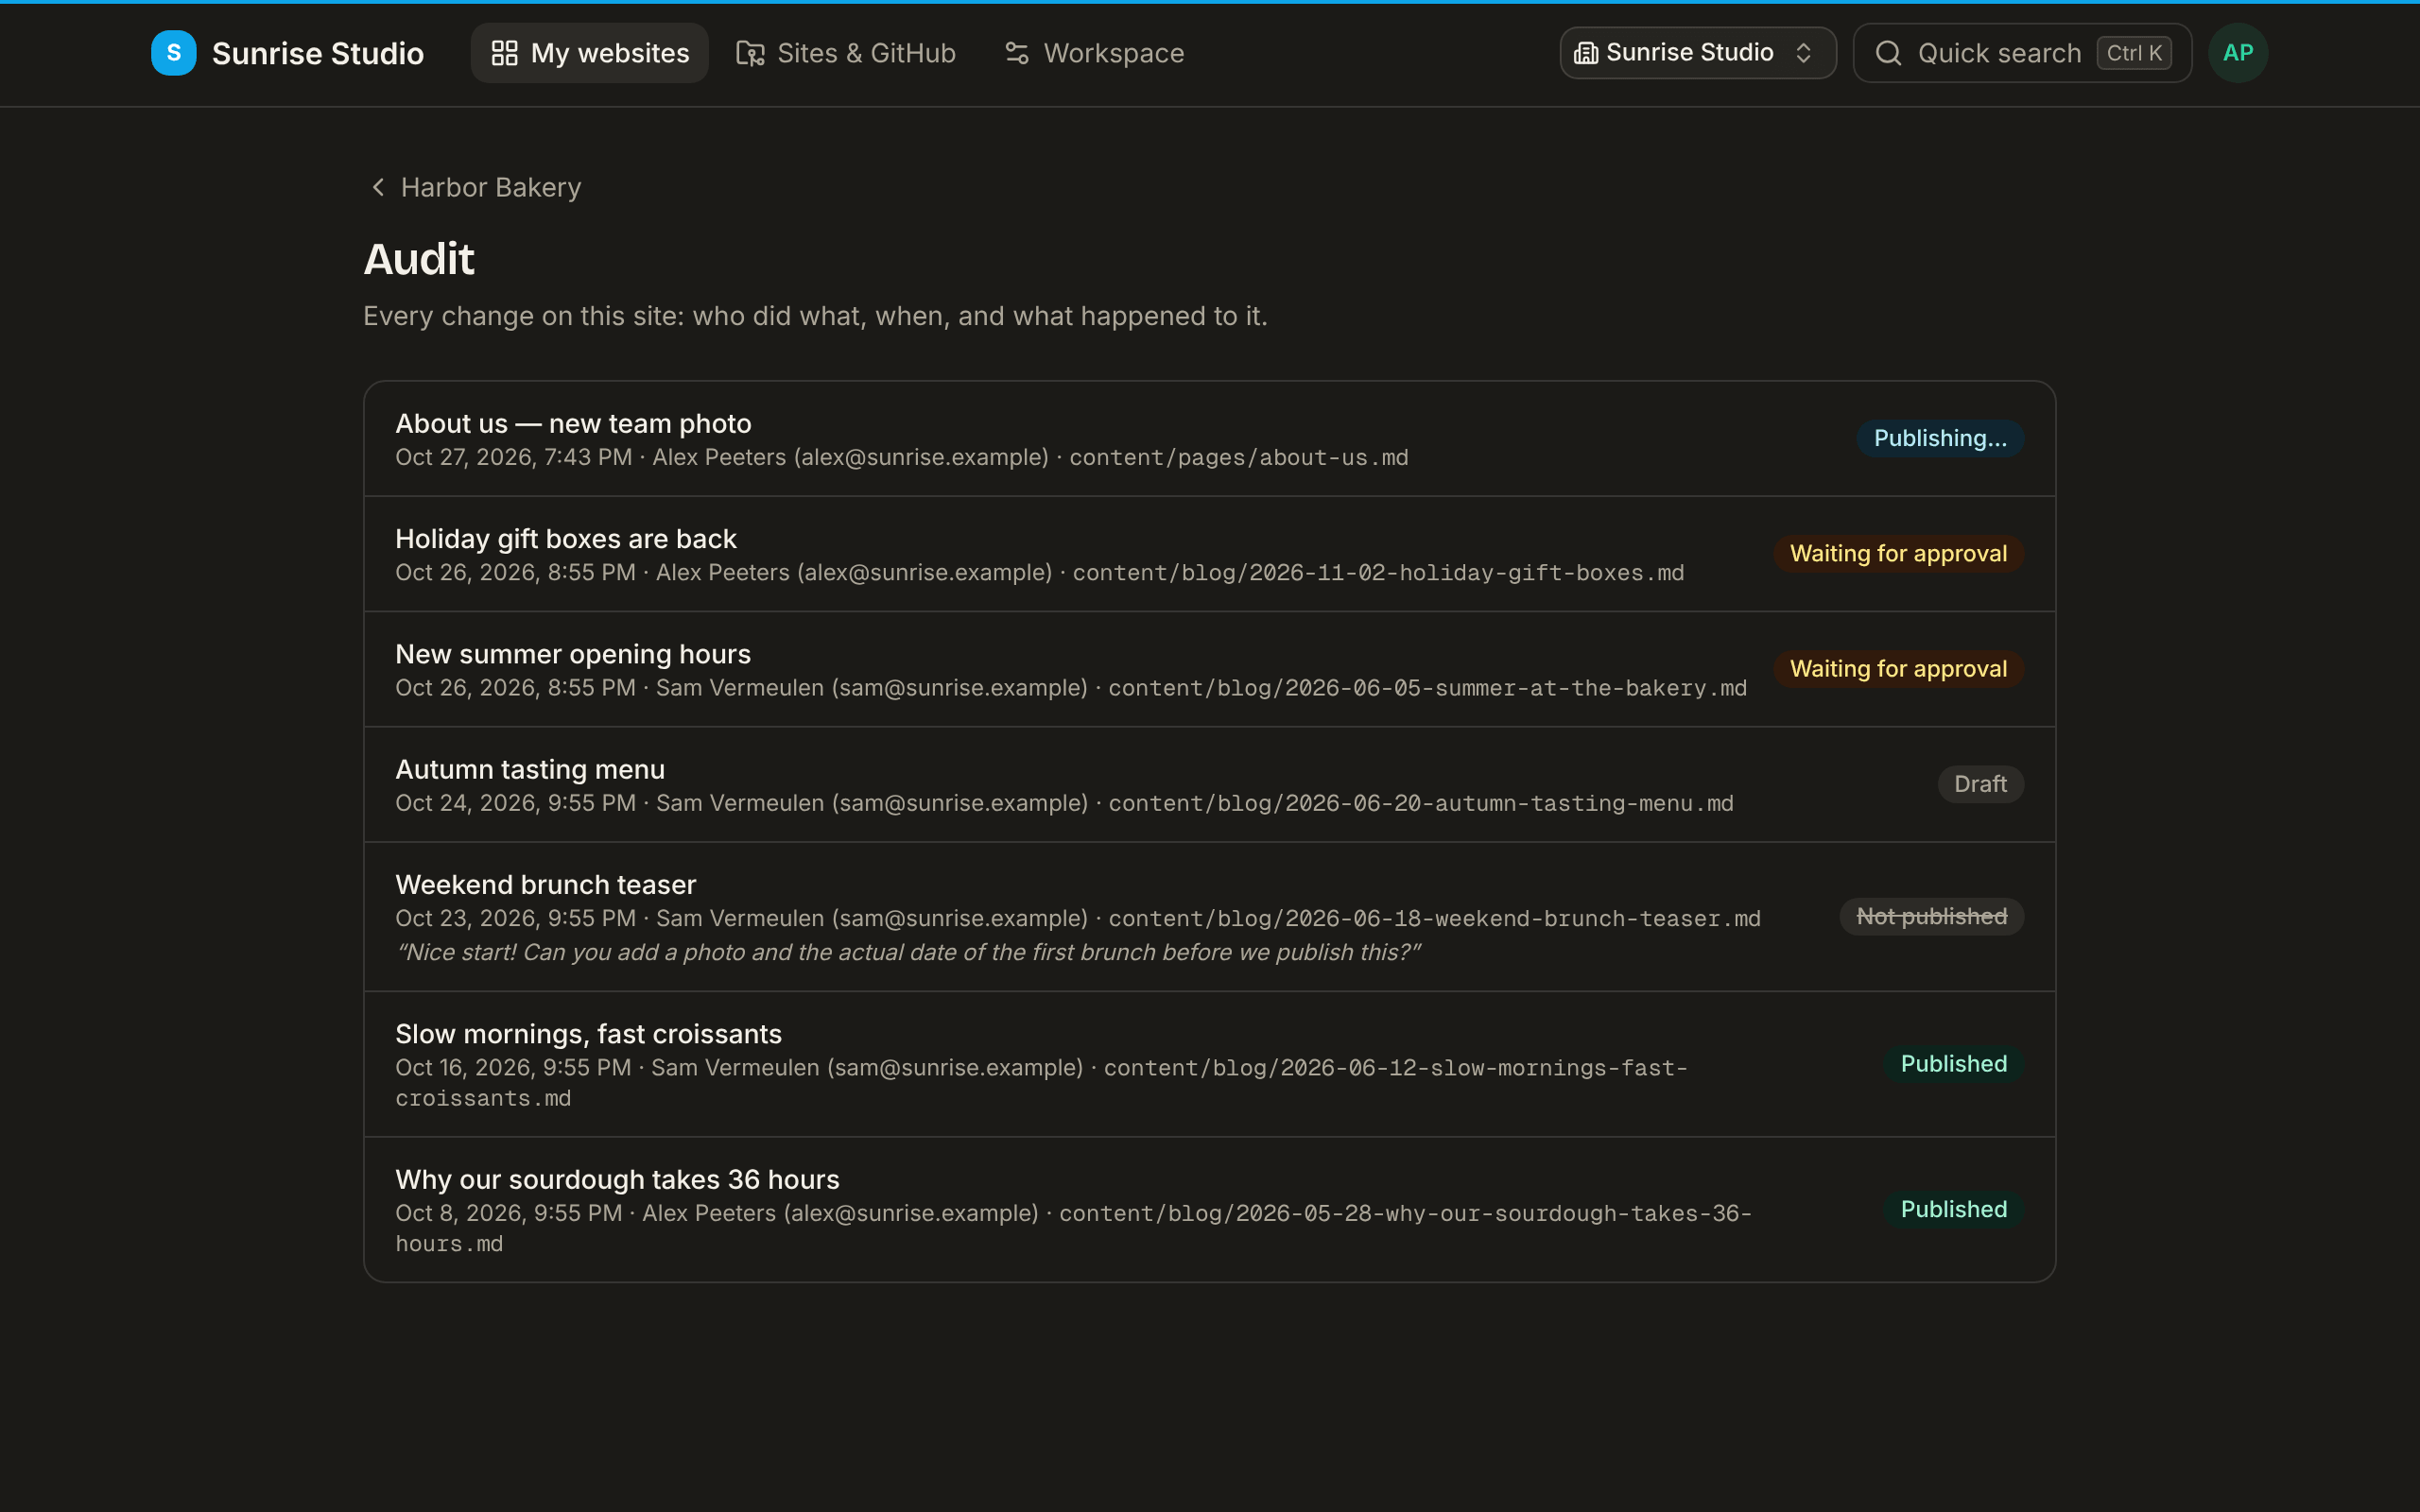Open 'Why our sourdough takes 36 hours' entry

click(x=1209, y=1210)
